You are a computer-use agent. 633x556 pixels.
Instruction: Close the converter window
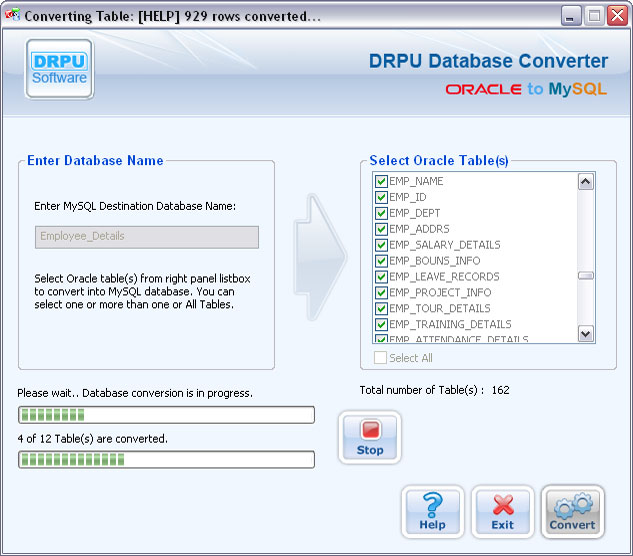tap(617, 16)
